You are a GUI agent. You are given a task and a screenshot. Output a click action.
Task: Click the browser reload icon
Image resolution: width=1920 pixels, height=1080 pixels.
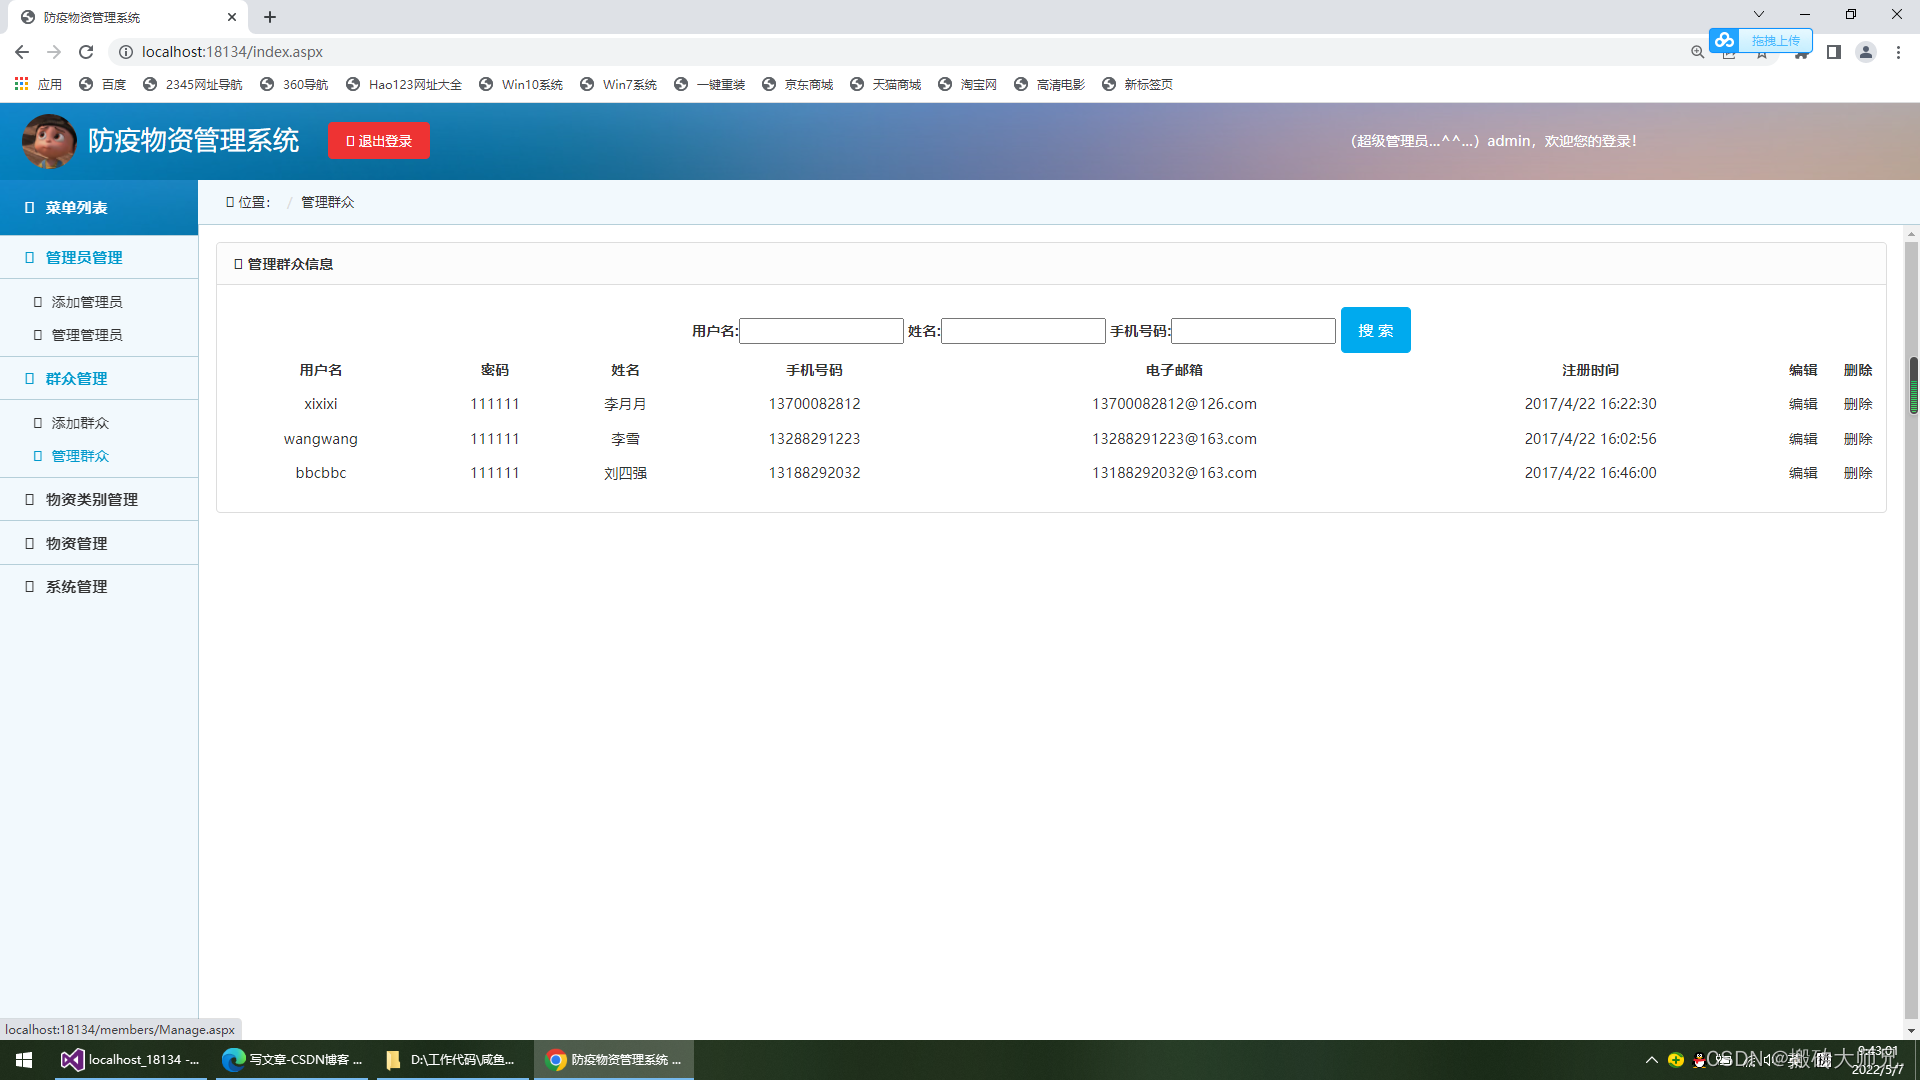click(86, 52)
